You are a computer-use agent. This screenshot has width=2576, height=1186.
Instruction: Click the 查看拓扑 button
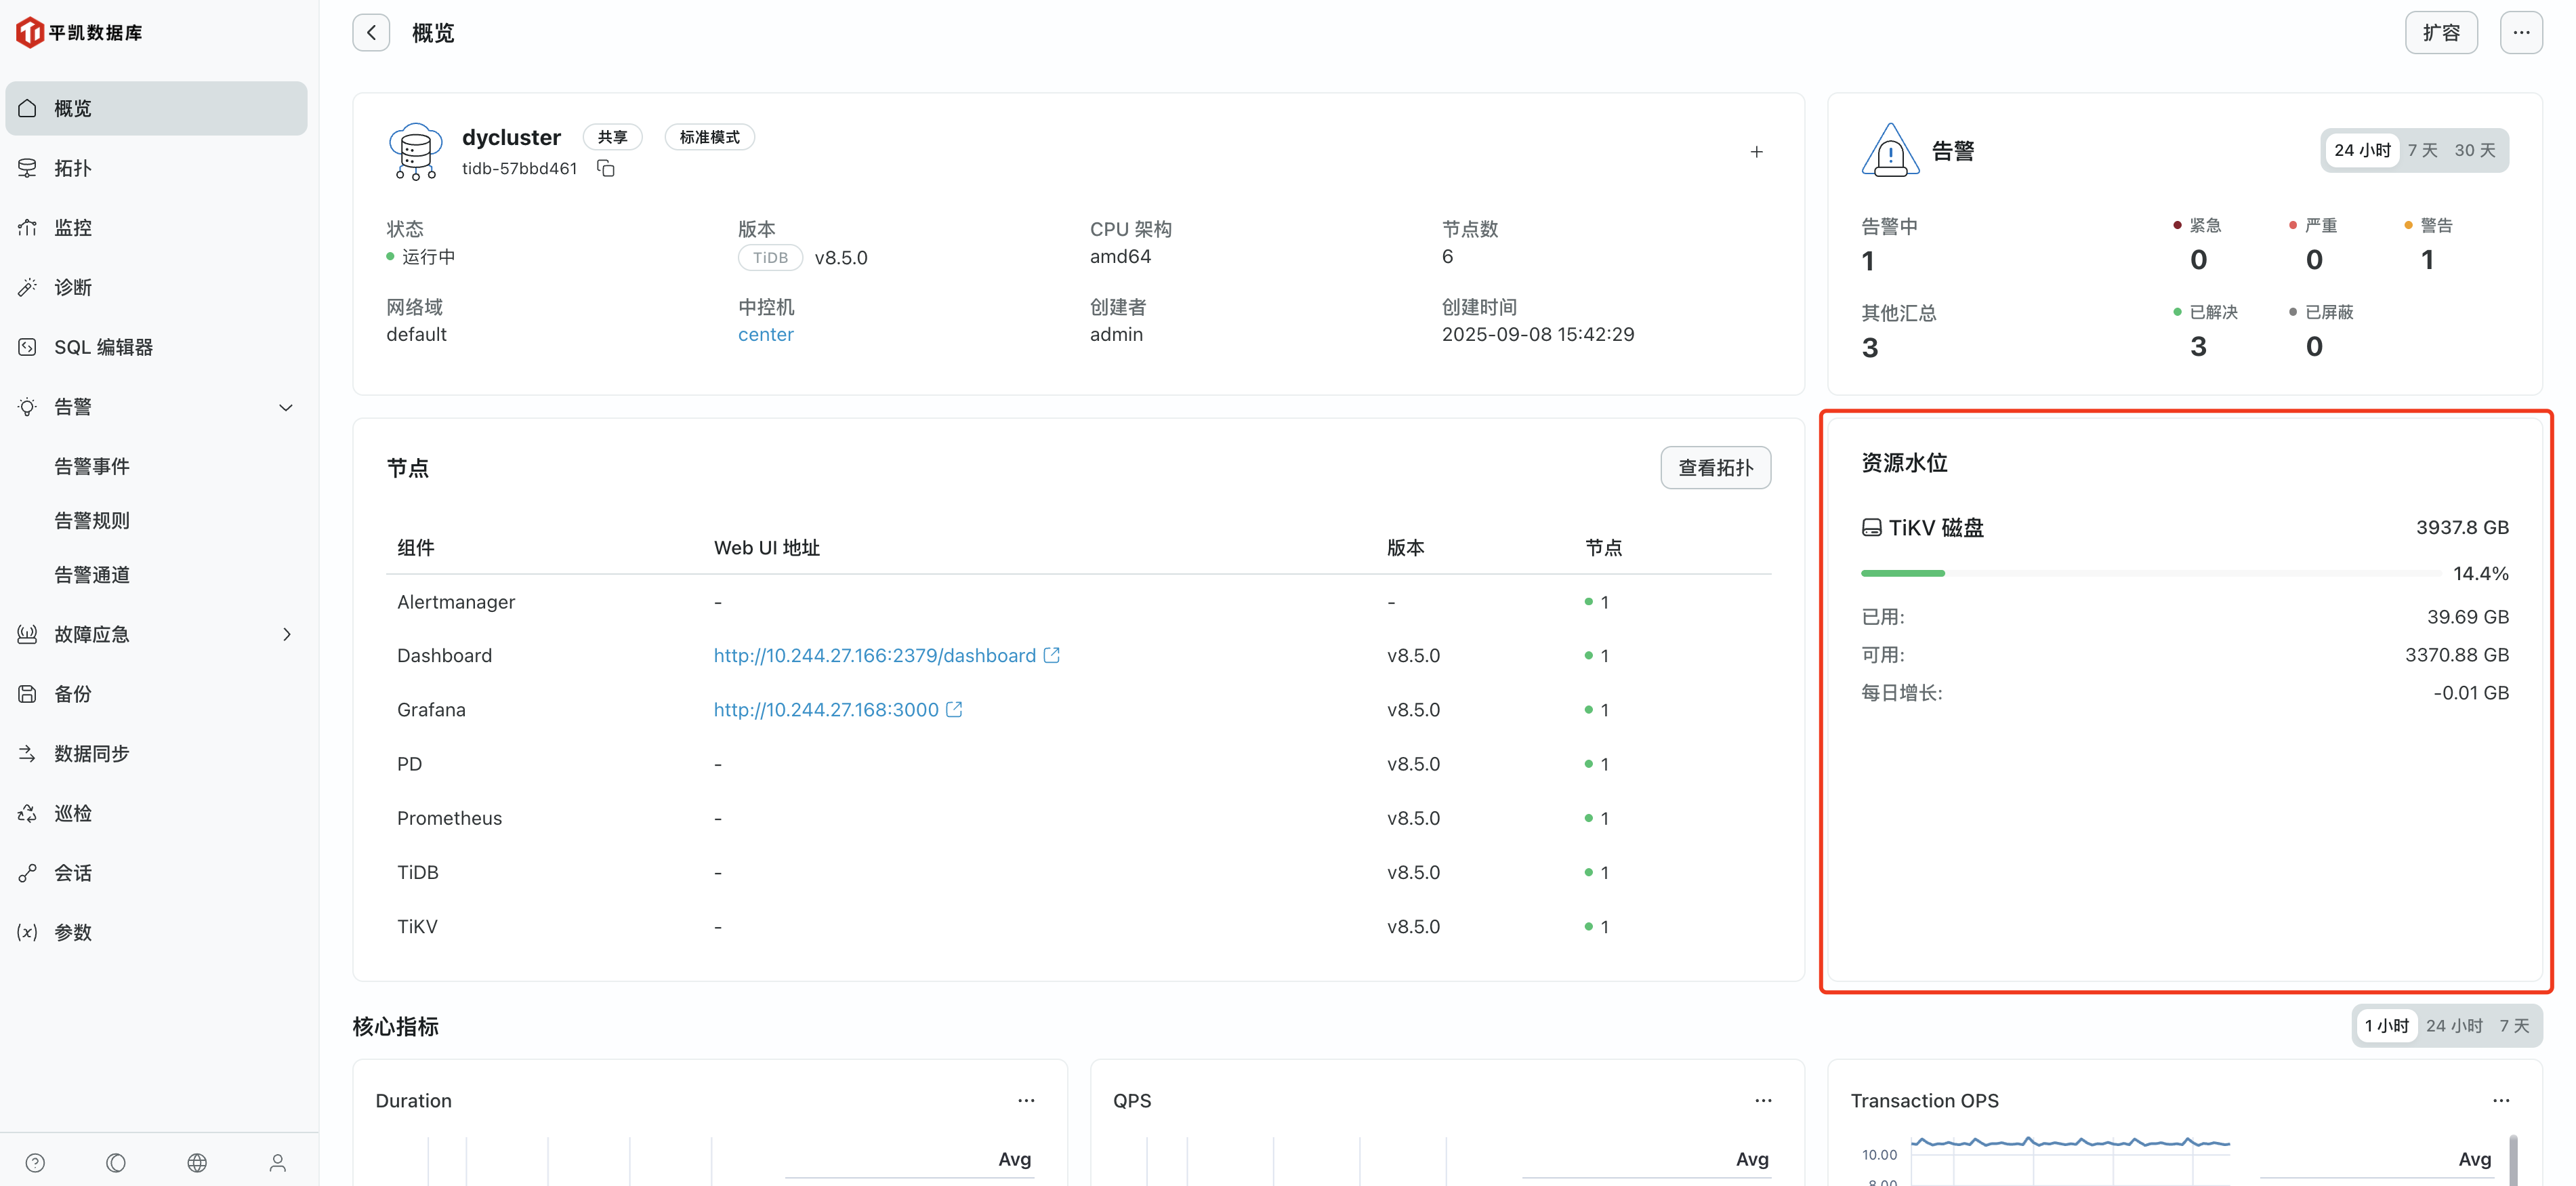point(1715,467)
